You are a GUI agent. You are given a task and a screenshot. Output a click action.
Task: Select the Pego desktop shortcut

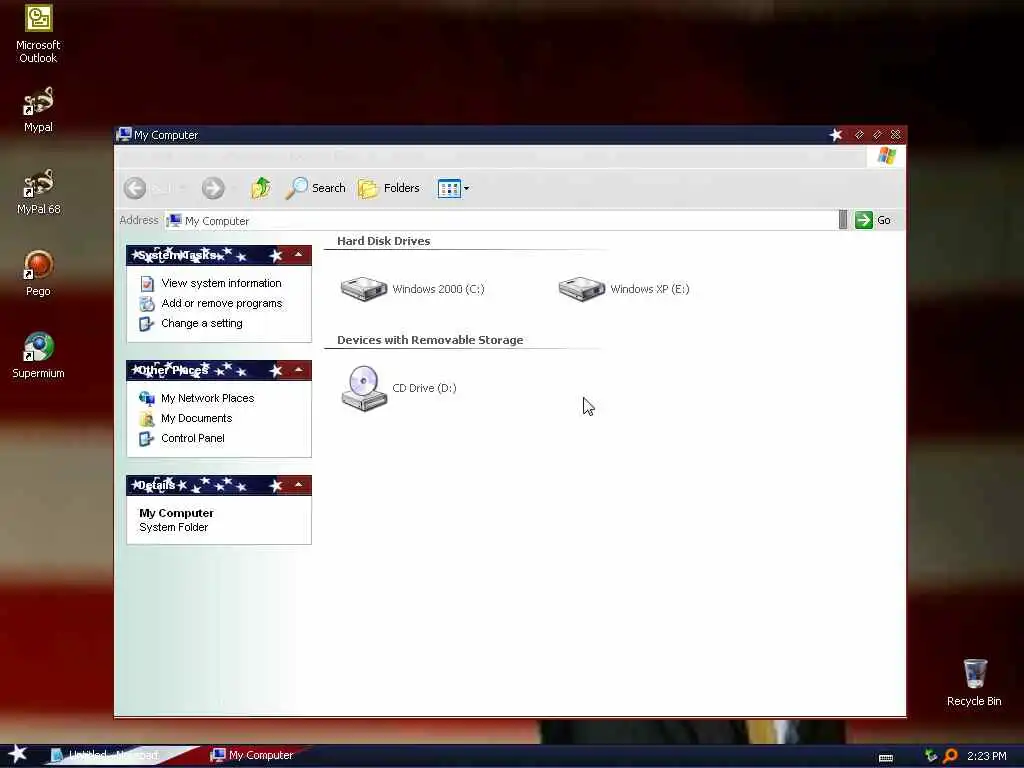38,274
